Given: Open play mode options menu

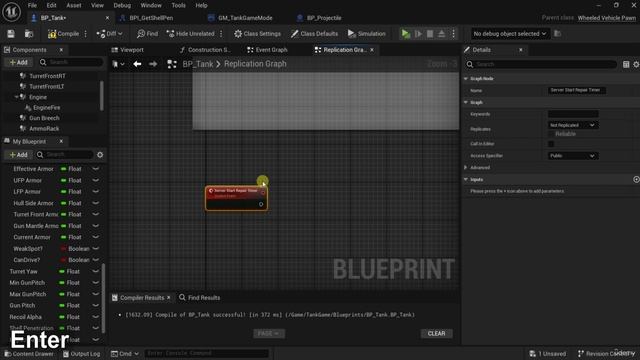Looking at the screenshot, I should pyautogui.click(x=453, y=34).
